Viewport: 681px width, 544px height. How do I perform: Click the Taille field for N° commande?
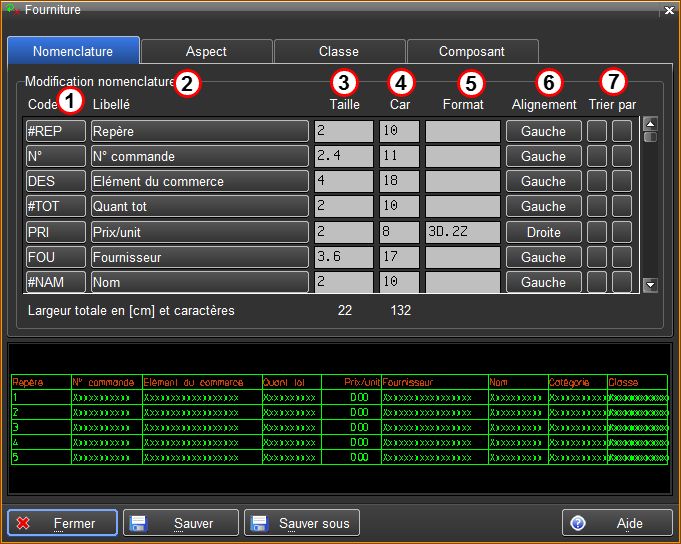coord(343,157)
